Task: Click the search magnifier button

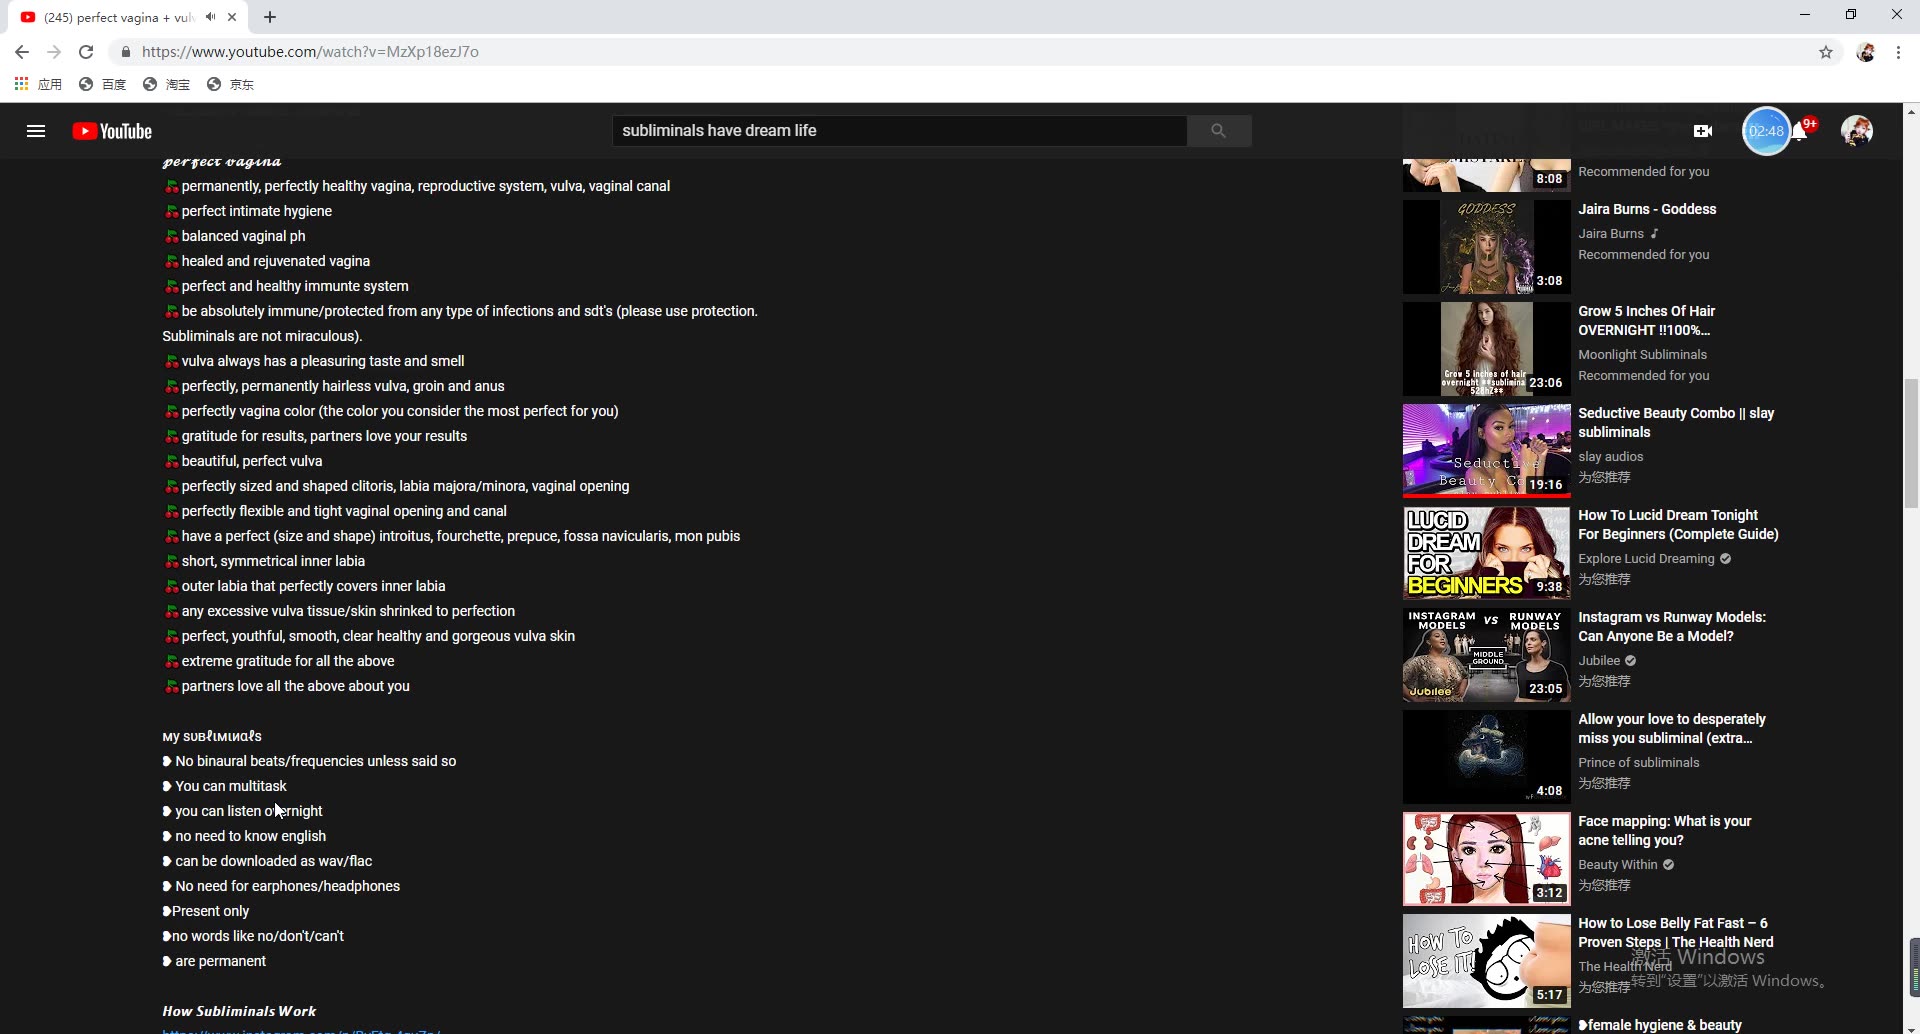Action: (1218, 131)
